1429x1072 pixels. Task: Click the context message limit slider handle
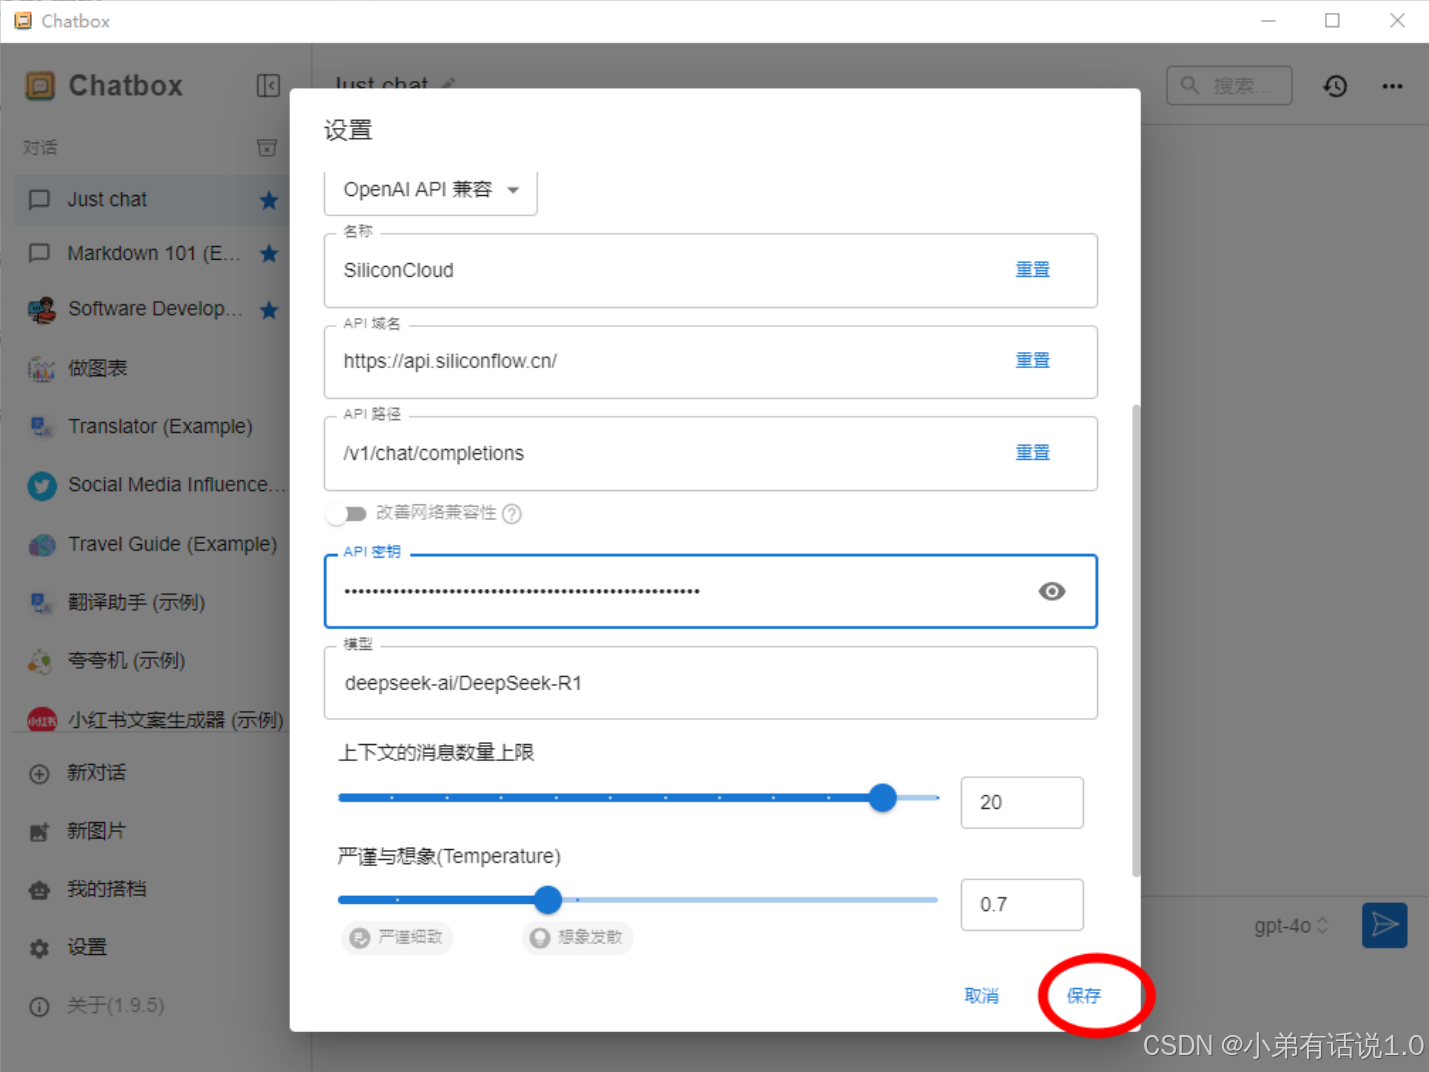pos(883,798)
